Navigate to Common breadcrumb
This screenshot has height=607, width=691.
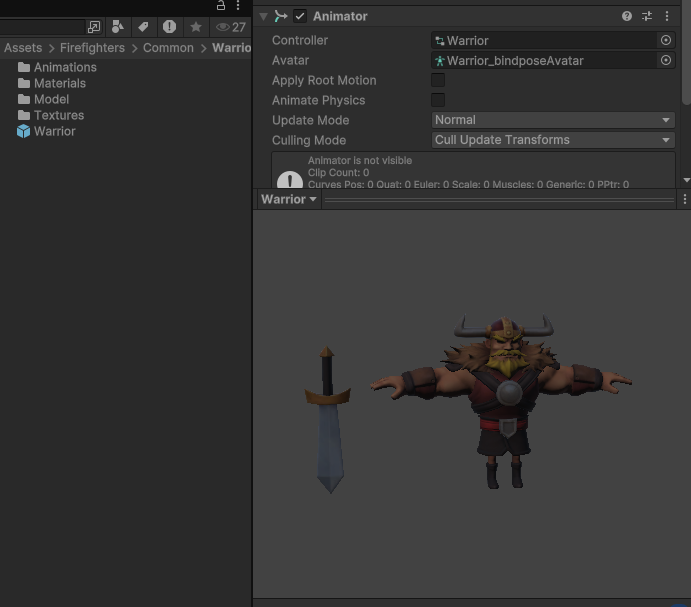[x=168, y=48]
